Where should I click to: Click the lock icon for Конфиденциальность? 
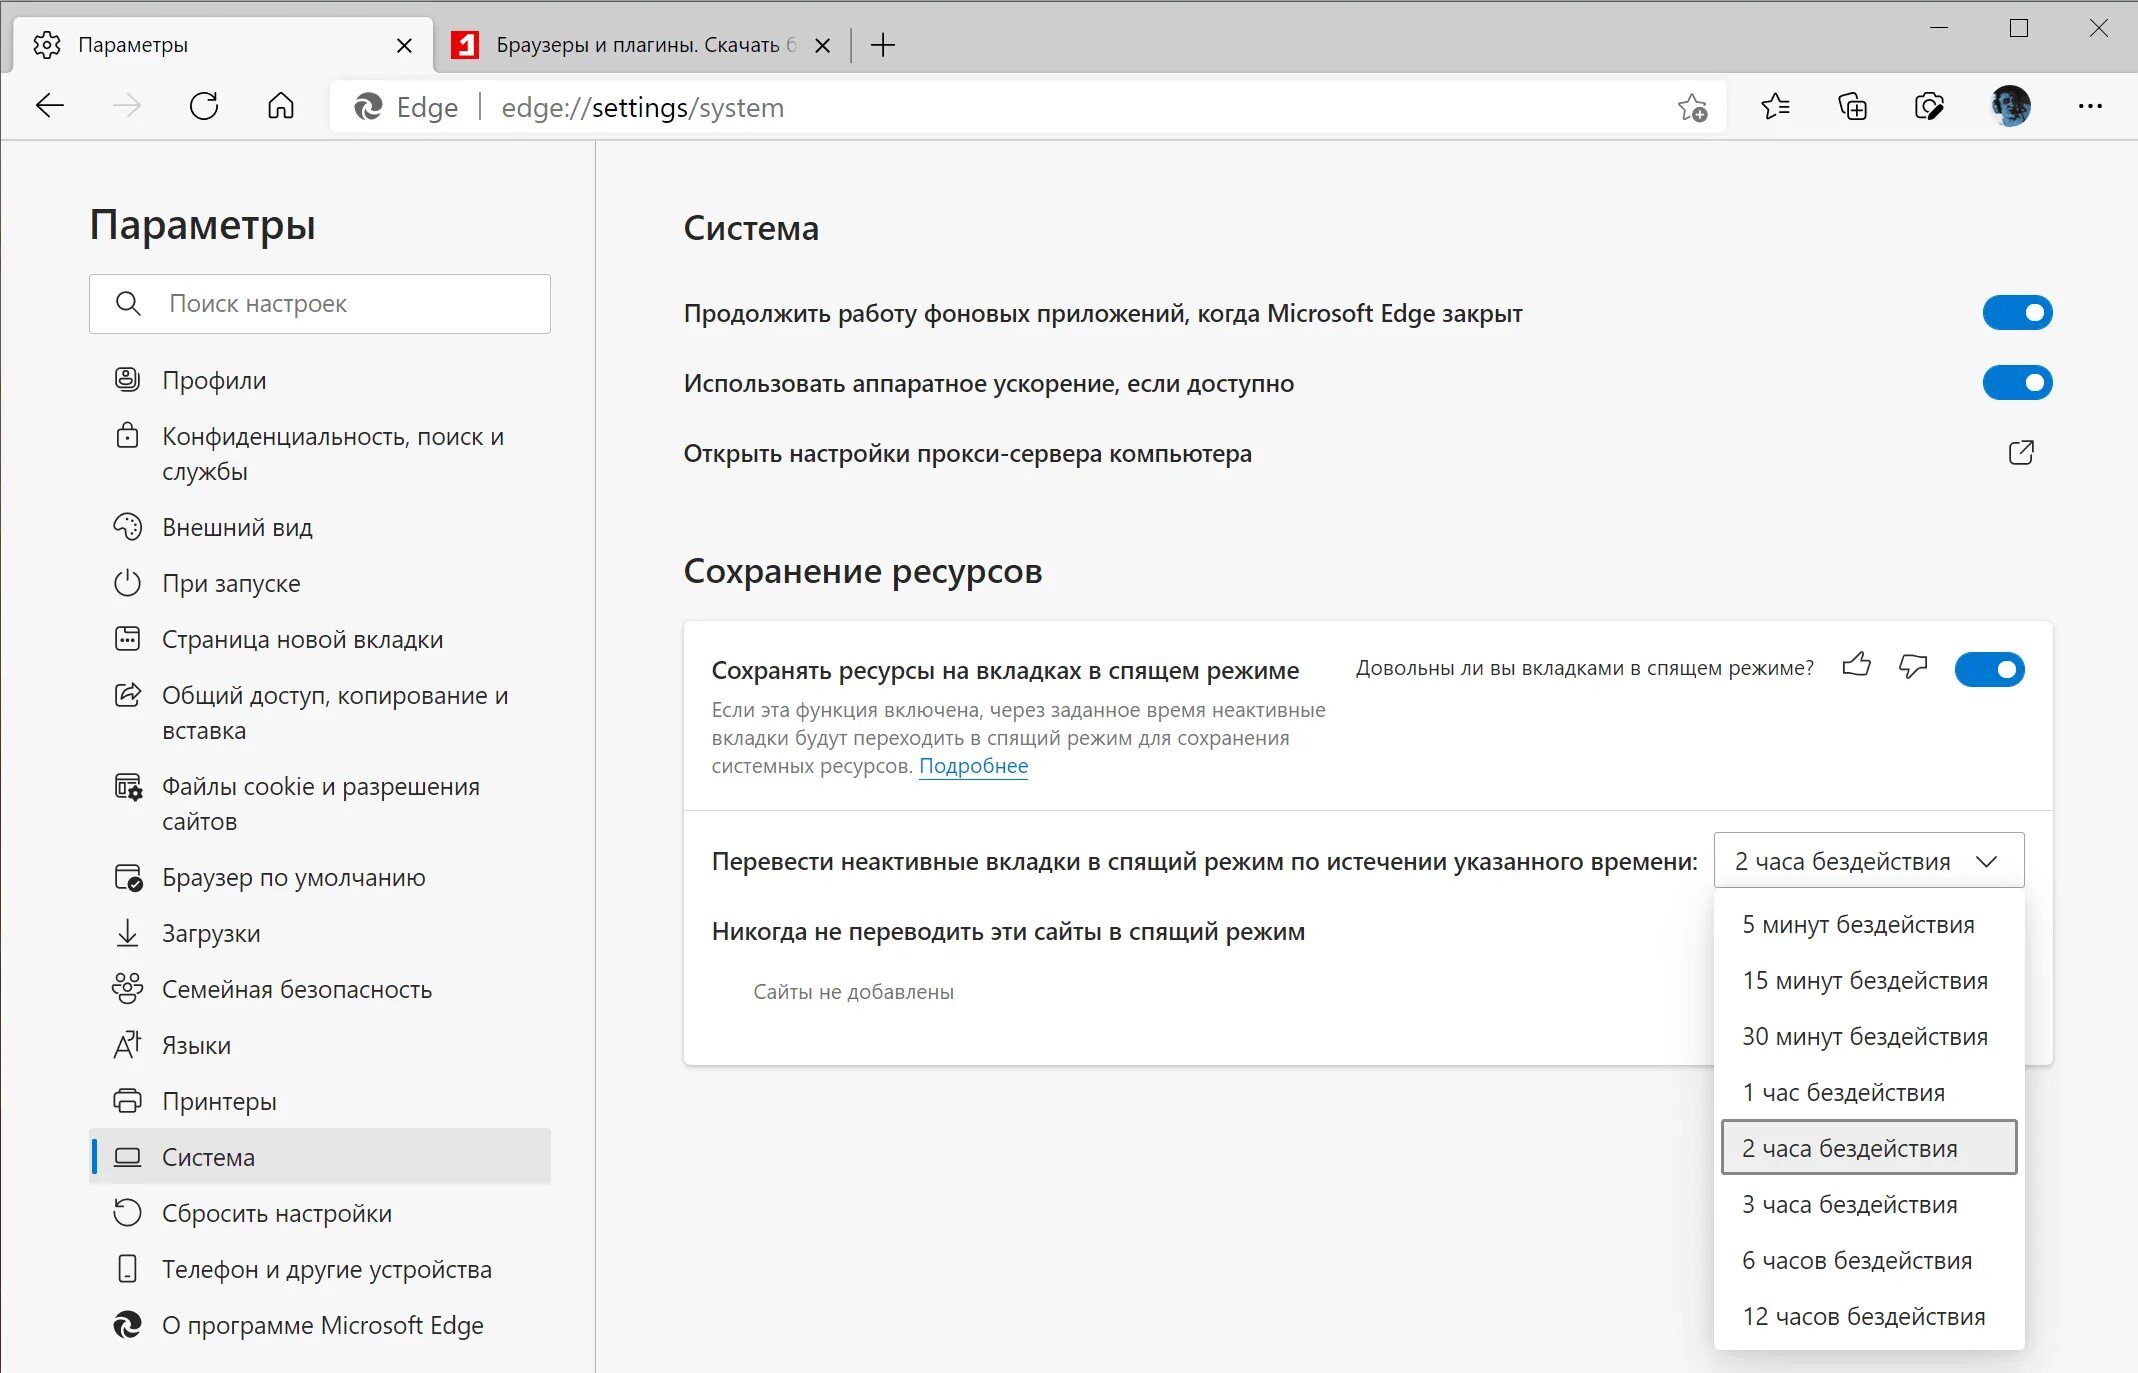[x=127, y=436]
